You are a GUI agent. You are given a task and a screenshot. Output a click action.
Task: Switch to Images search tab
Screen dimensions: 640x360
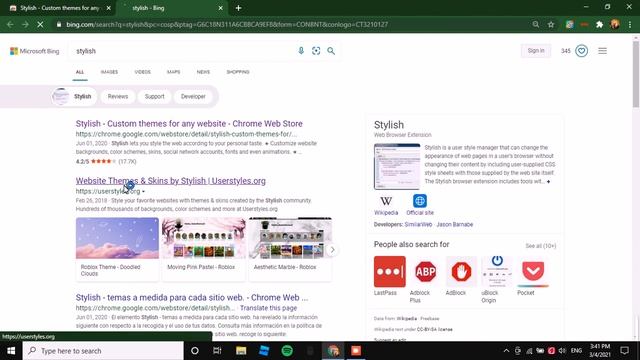point(109,72)
